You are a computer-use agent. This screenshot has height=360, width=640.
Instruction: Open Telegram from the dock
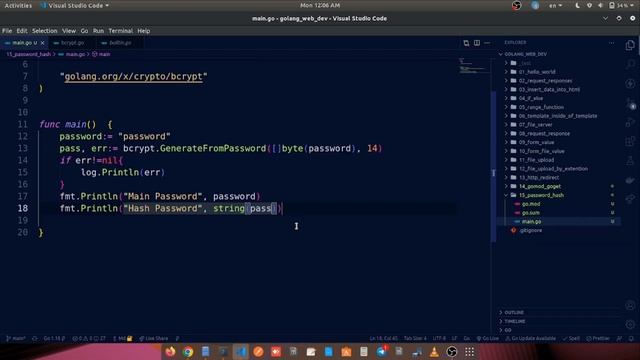coord(381,351)
